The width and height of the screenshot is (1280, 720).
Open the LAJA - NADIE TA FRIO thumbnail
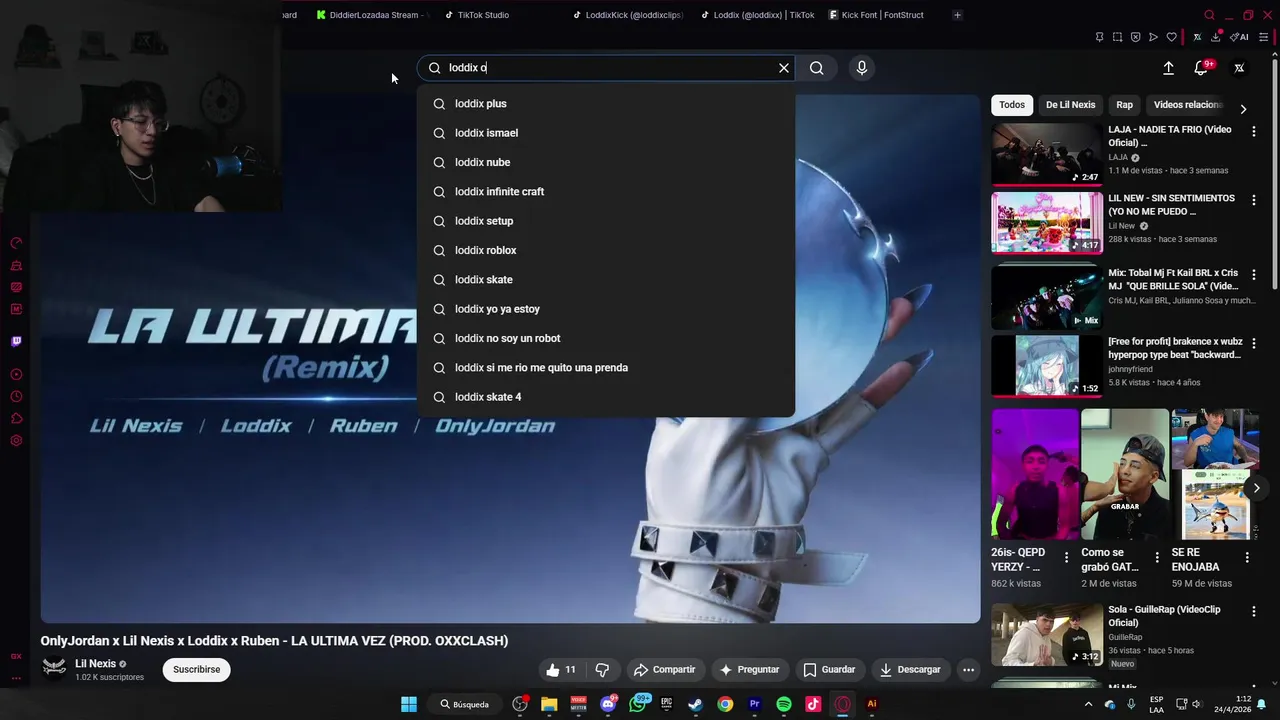click(1047, 154)
